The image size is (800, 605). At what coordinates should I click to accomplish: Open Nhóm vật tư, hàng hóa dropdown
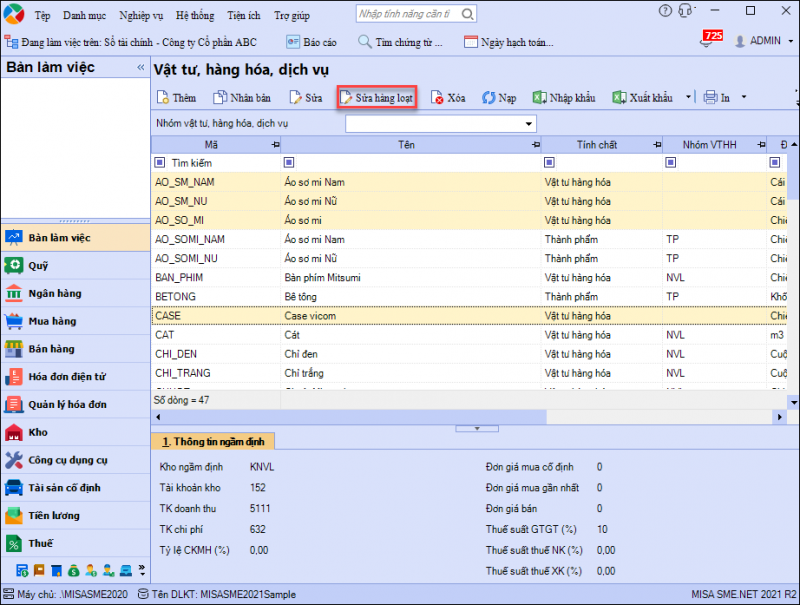529,124
